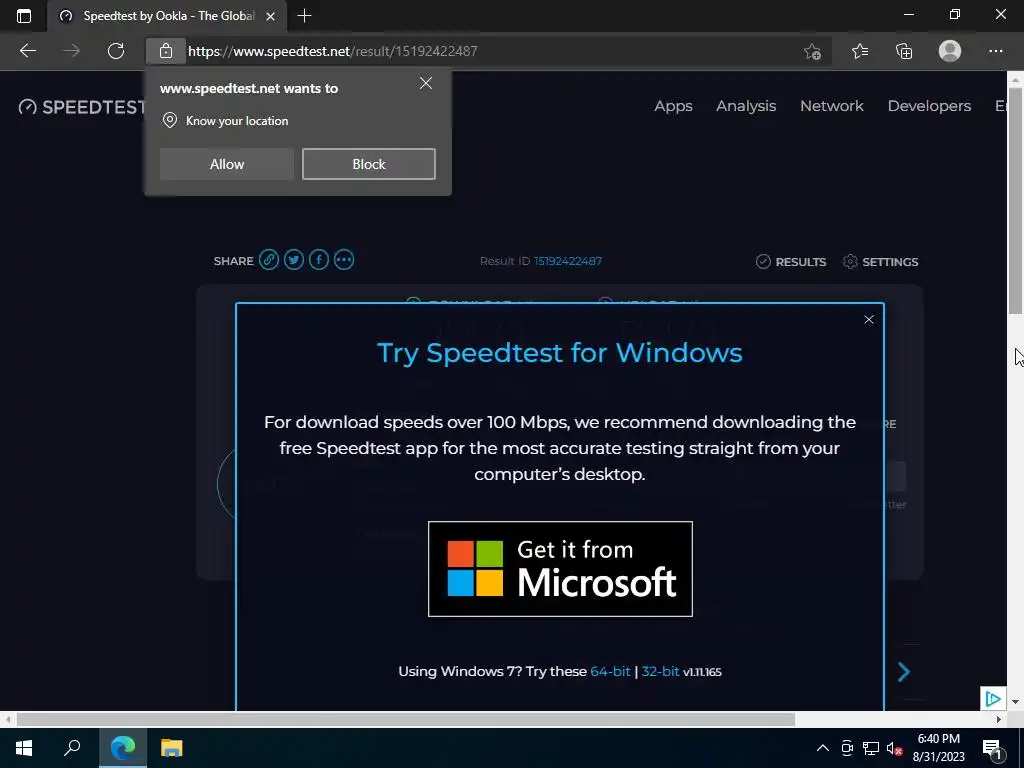Download the 32-bit Windows 7 version
This screenshot has width=1024, height=768.
coord(660,671)
